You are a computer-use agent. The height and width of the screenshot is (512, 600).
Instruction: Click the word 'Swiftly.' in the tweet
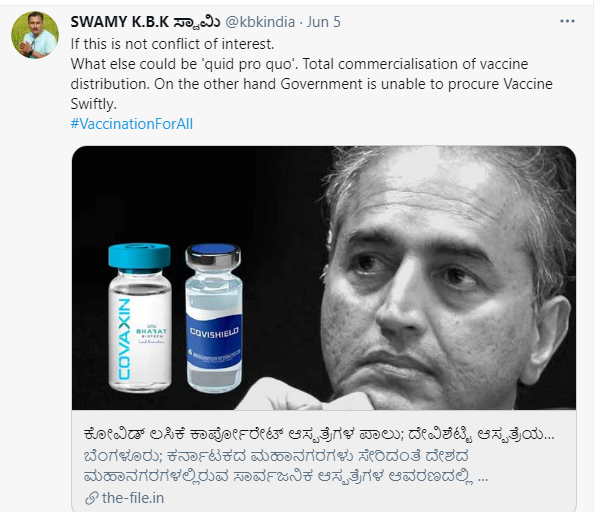[93, 104]
